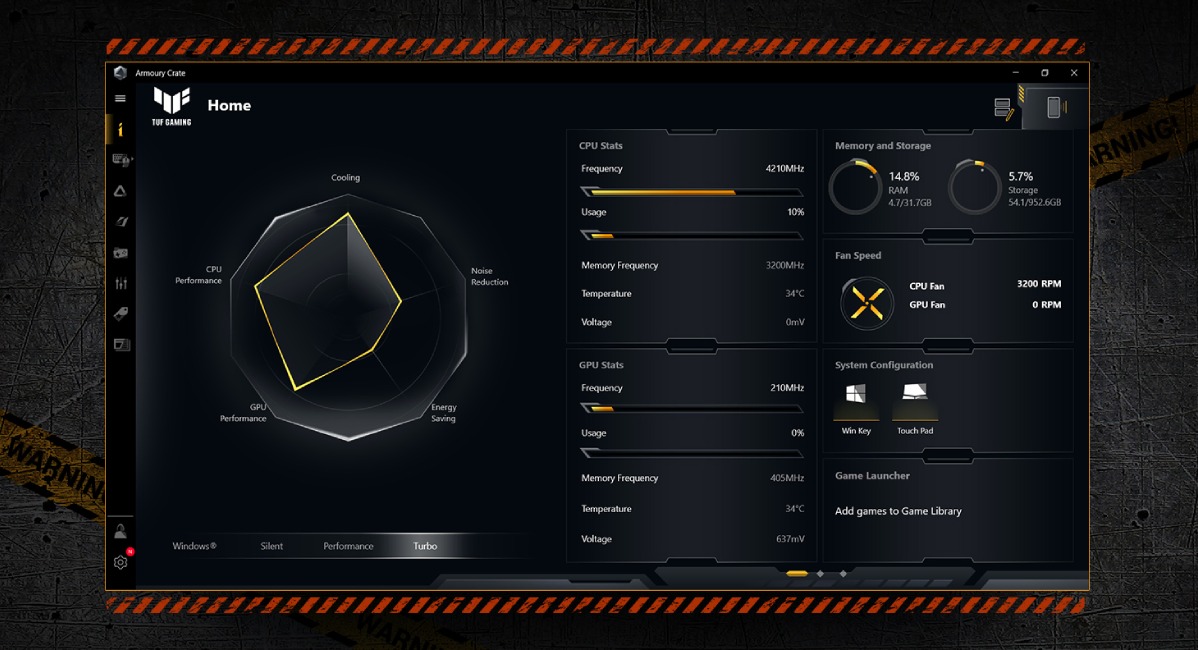The width and height of the screenshot is (1198, 650).
Task: Click the 0 RPM GPU fan value
Action: 1046,304
